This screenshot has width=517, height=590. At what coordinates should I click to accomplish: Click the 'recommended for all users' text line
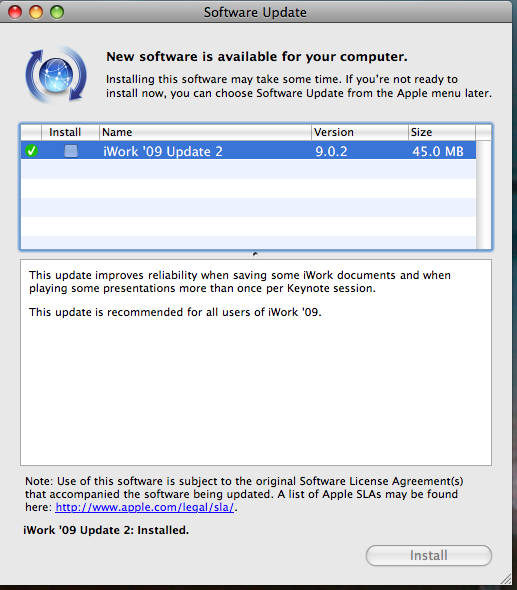pyautogui.click(x=175, y=312)
